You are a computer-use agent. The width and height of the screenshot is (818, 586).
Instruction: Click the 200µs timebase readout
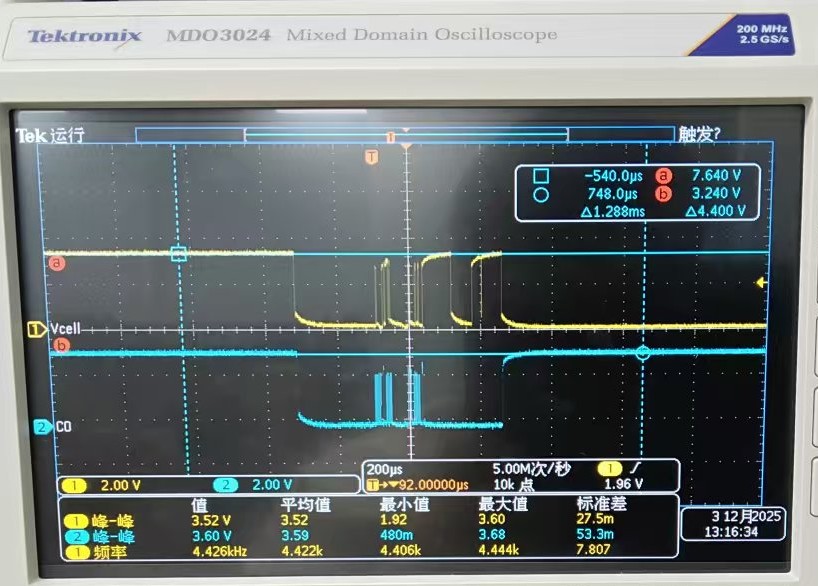pos(384,469)
